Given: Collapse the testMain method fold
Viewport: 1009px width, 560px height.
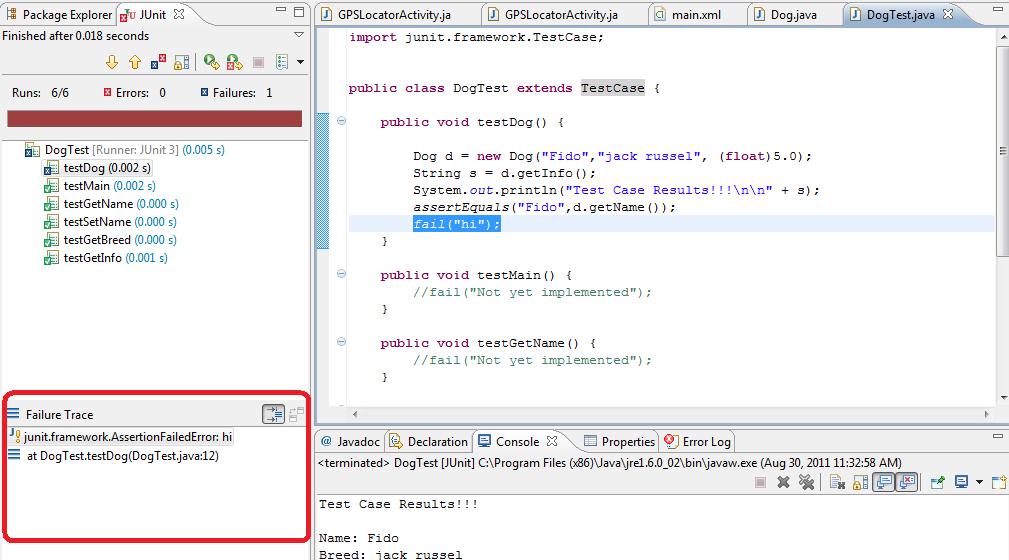Looking at the screenshot, I should click(x=341, y=274).
